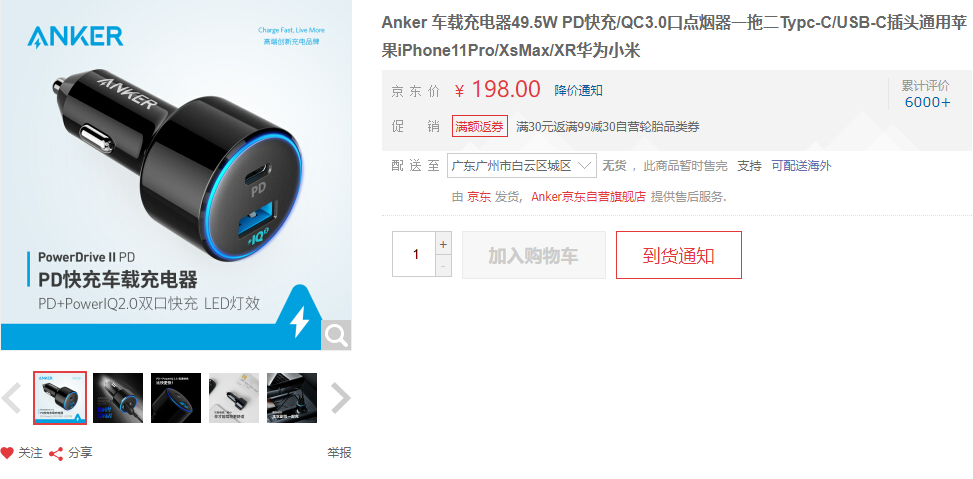Decrease quantity with the minus button

coord(443,266)
